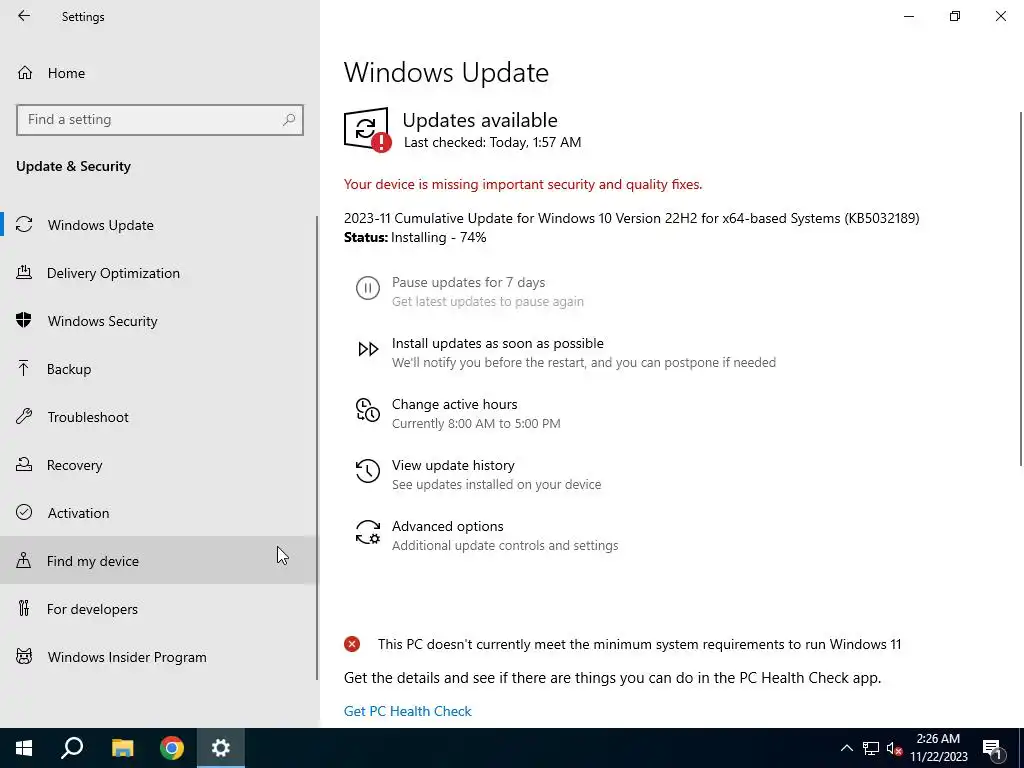Click the red missing security fixes warning

click(523, 185)
